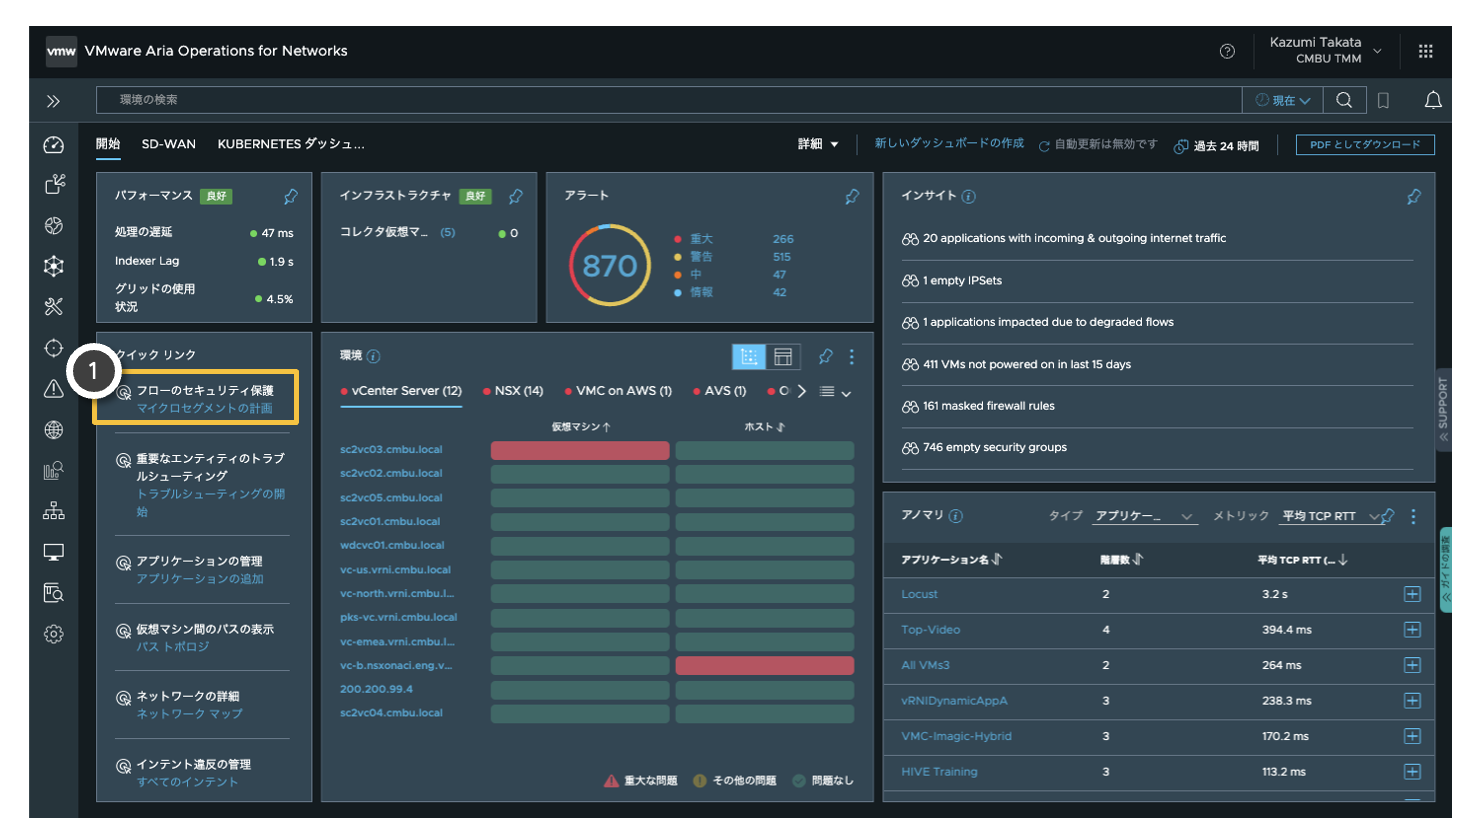
Task: Click PDF としてダウンロード button
Action: pyautogui.click(x=1365, y=145)
